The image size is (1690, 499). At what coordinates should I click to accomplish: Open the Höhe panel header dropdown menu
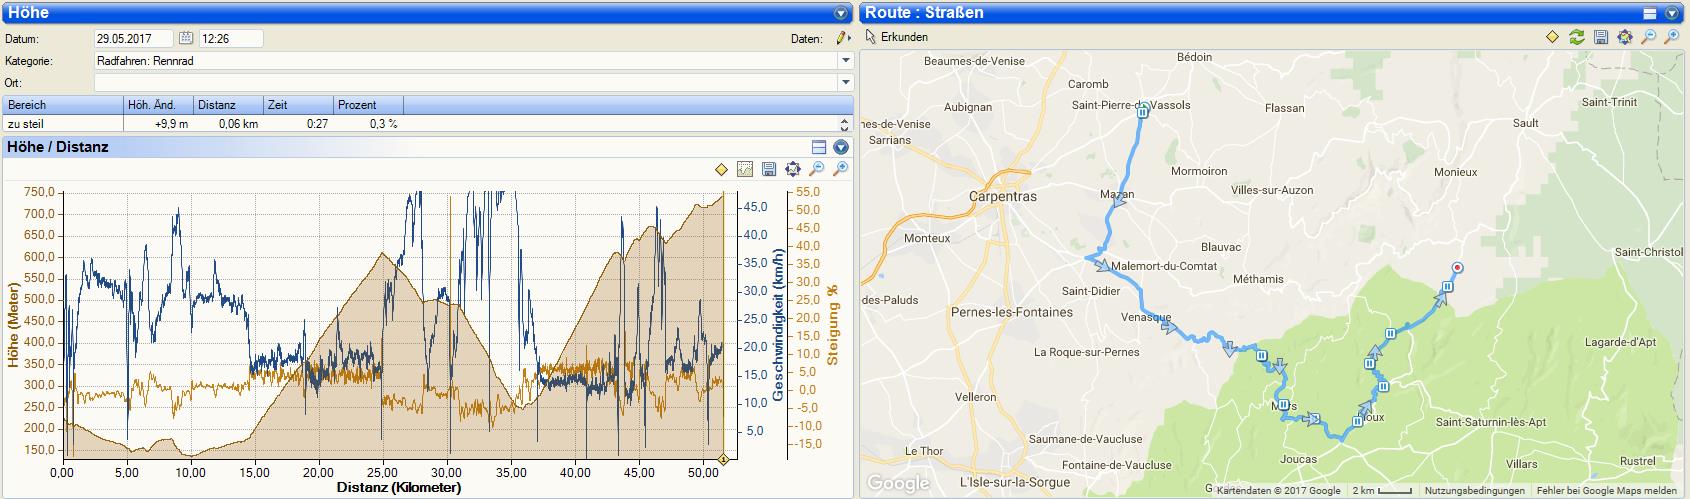click(841, 13)
